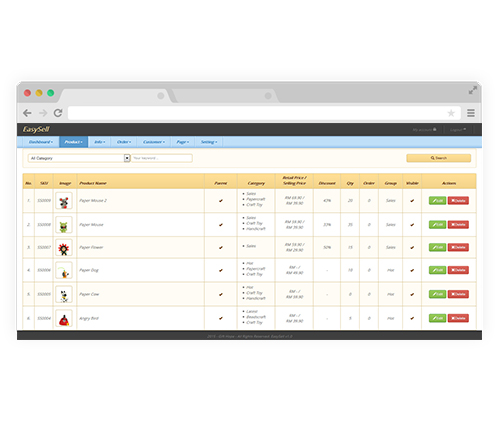Open the Setting menu dropdown
Image resolution: width=500 pixels, height=430 pixels.
[x=209, y=142]
